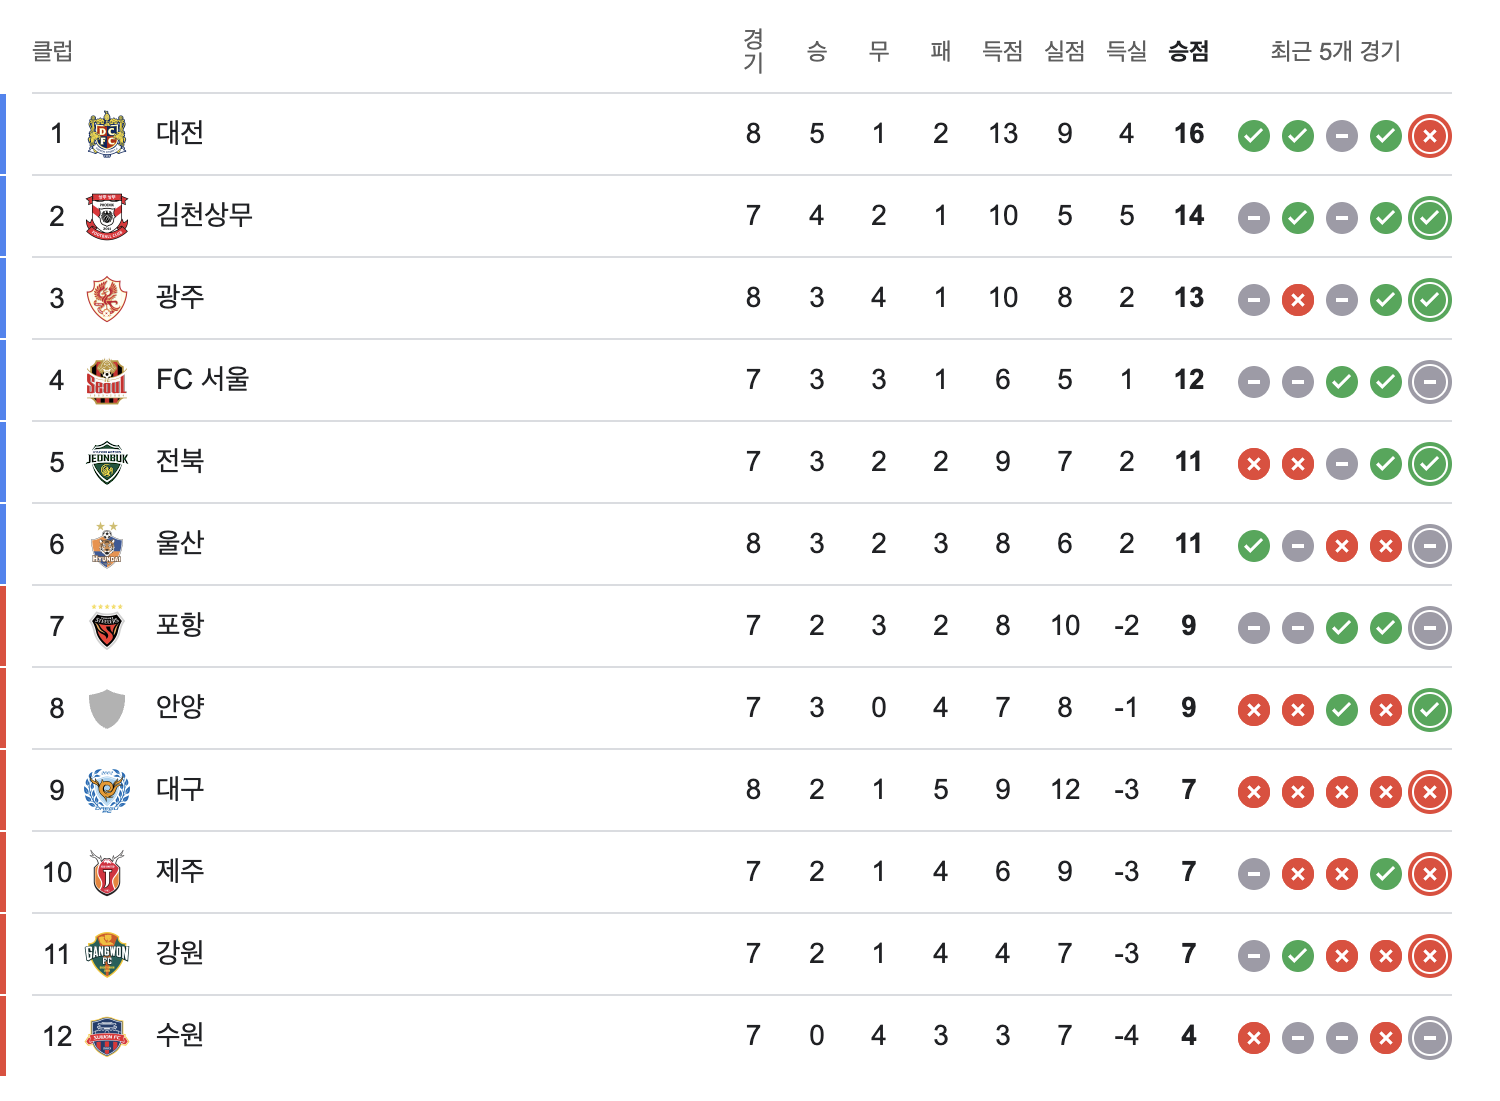This screenshot has height=1101, width=1500.
Task: Click the 울산 Hyundai team badge
Action: [107, 544]
